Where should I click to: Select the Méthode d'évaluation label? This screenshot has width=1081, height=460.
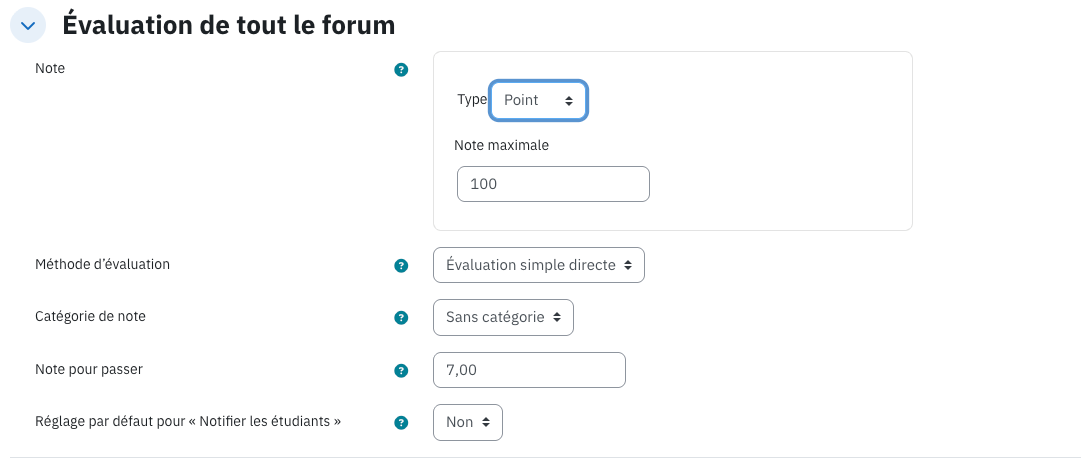point(102,264)
